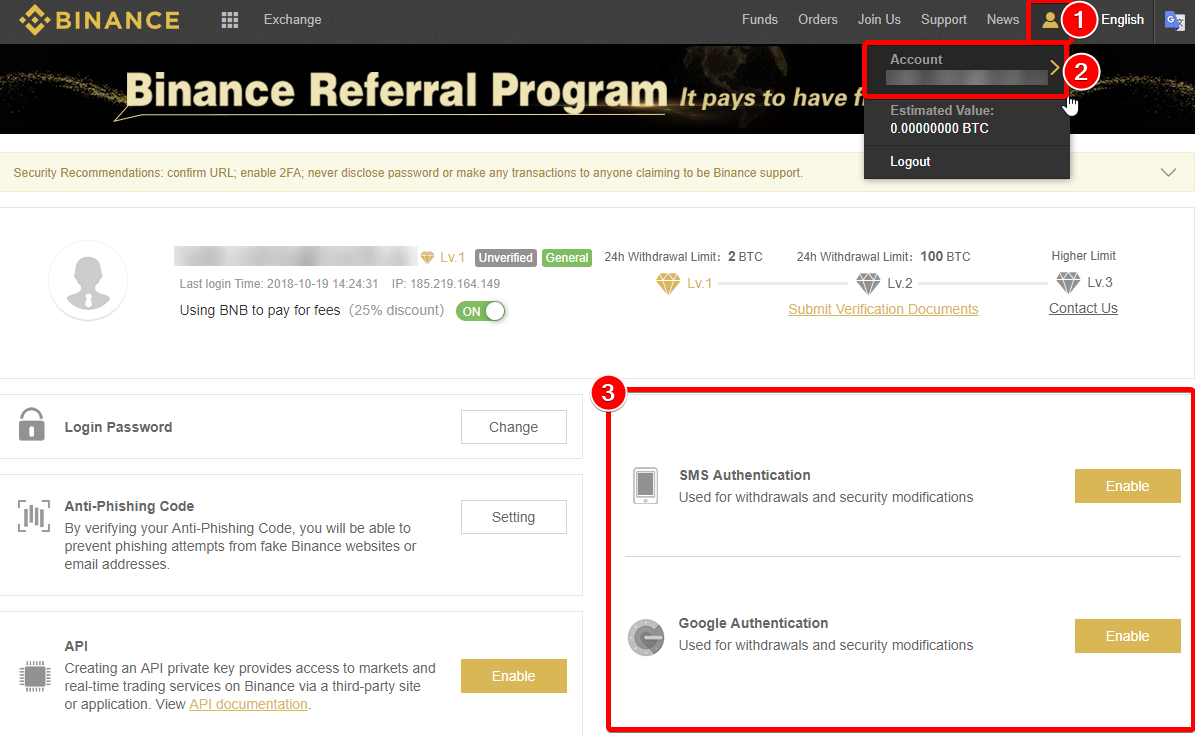Open the News page
The height and width of the screenshot is (735, 1195).
(1003, 20)
